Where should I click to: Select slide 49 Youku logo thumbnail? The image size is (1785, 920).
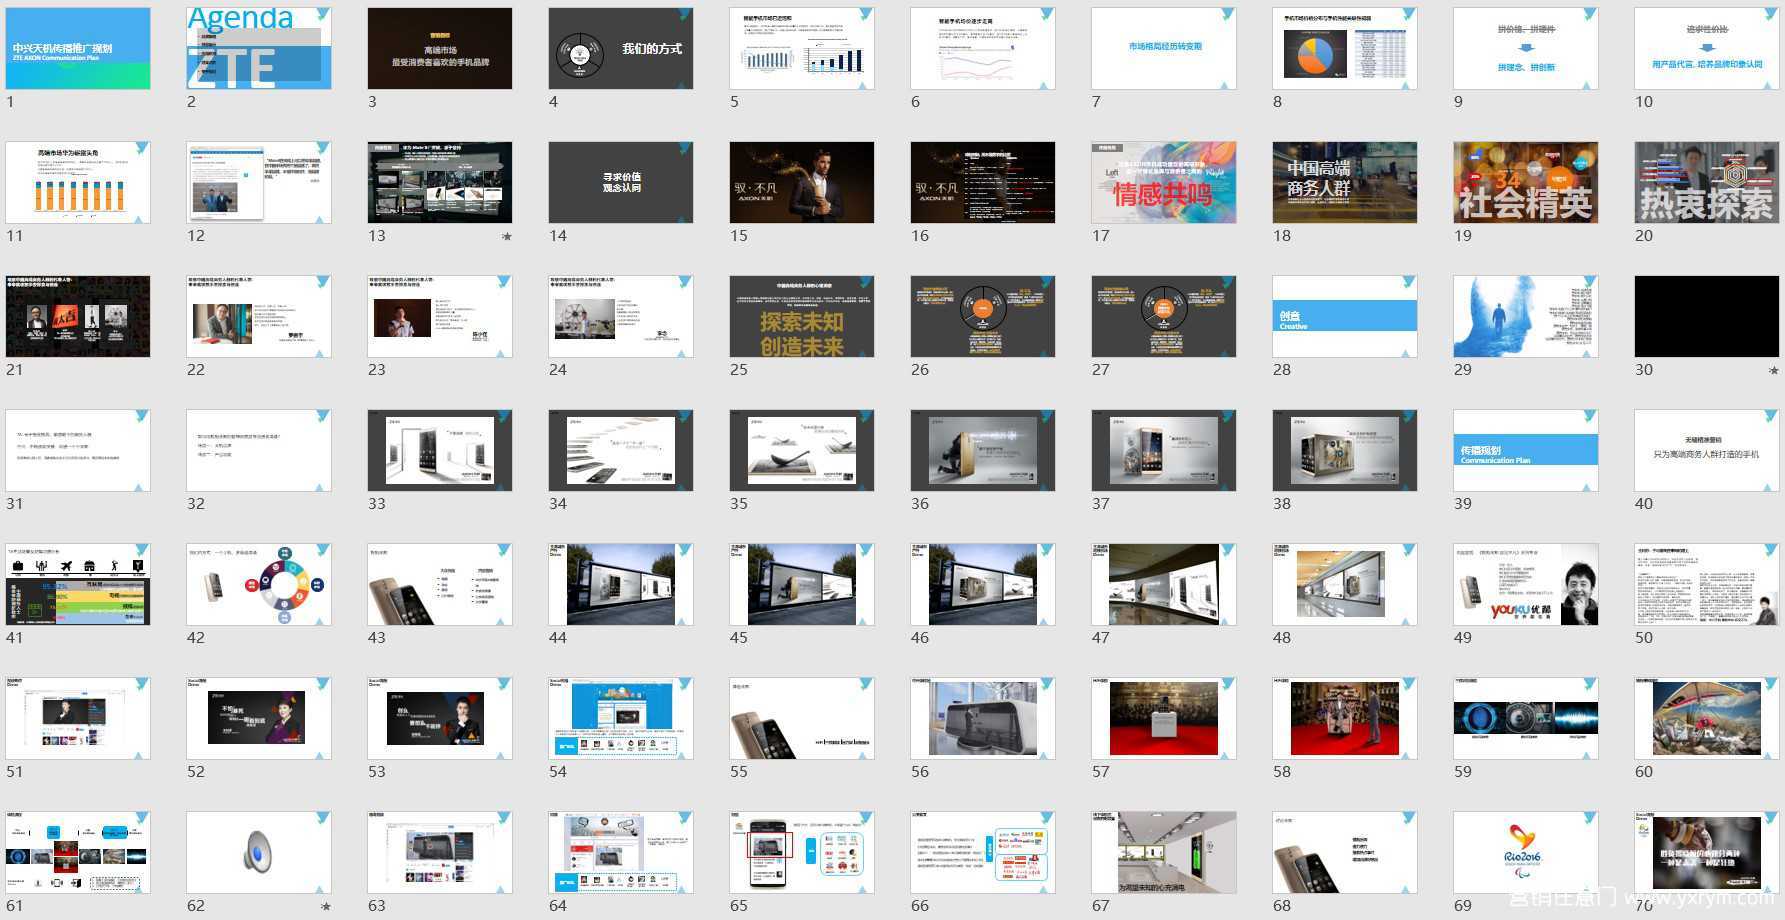tap(1526, 584)
